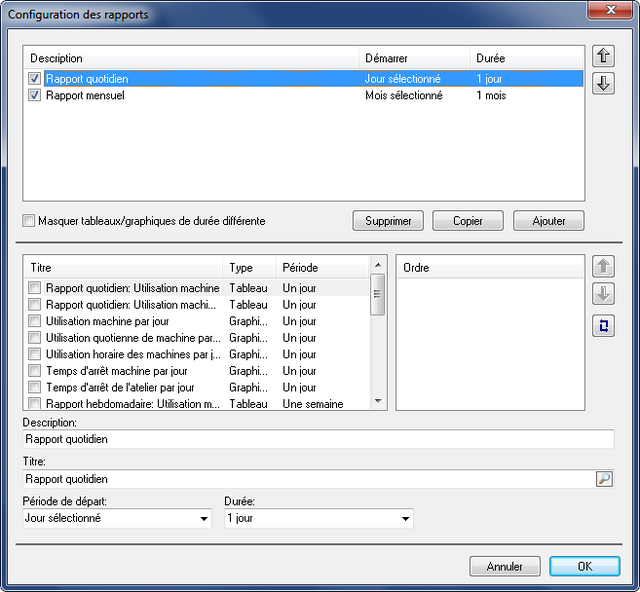Click the Durée column header in the top list
This screenshot has width=640, height=592.
click(527, 58)
